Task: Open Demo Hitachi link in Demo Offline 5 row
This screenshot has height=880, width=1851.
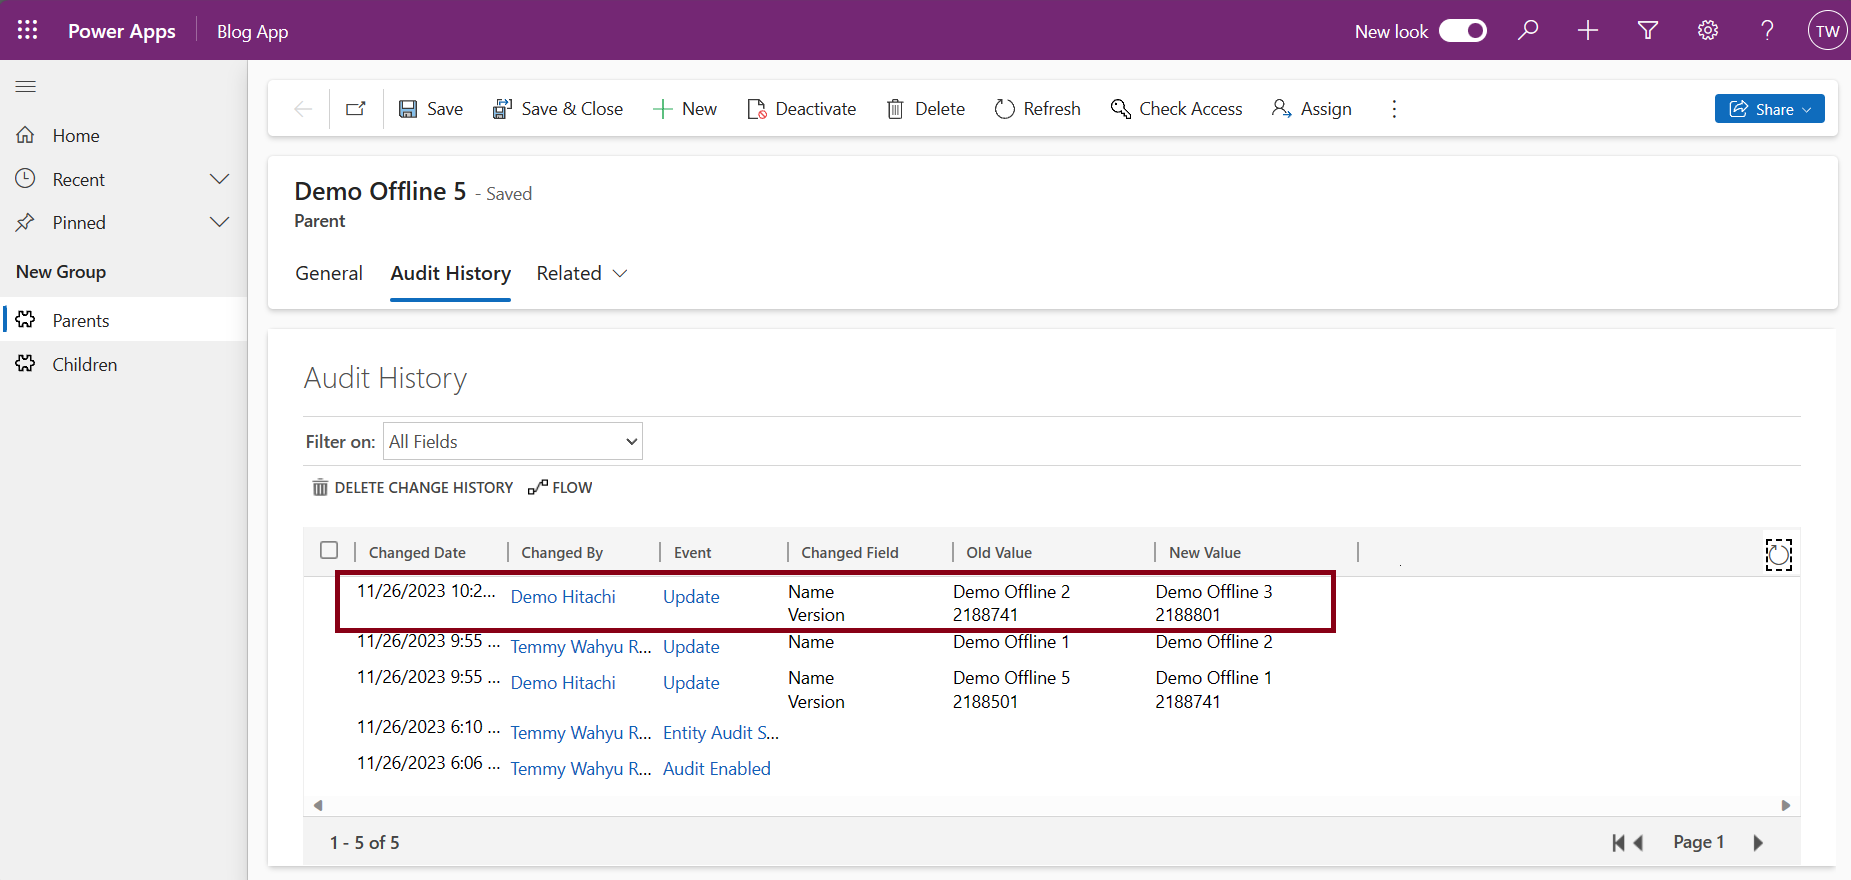Action: click(x=563, y=683)
